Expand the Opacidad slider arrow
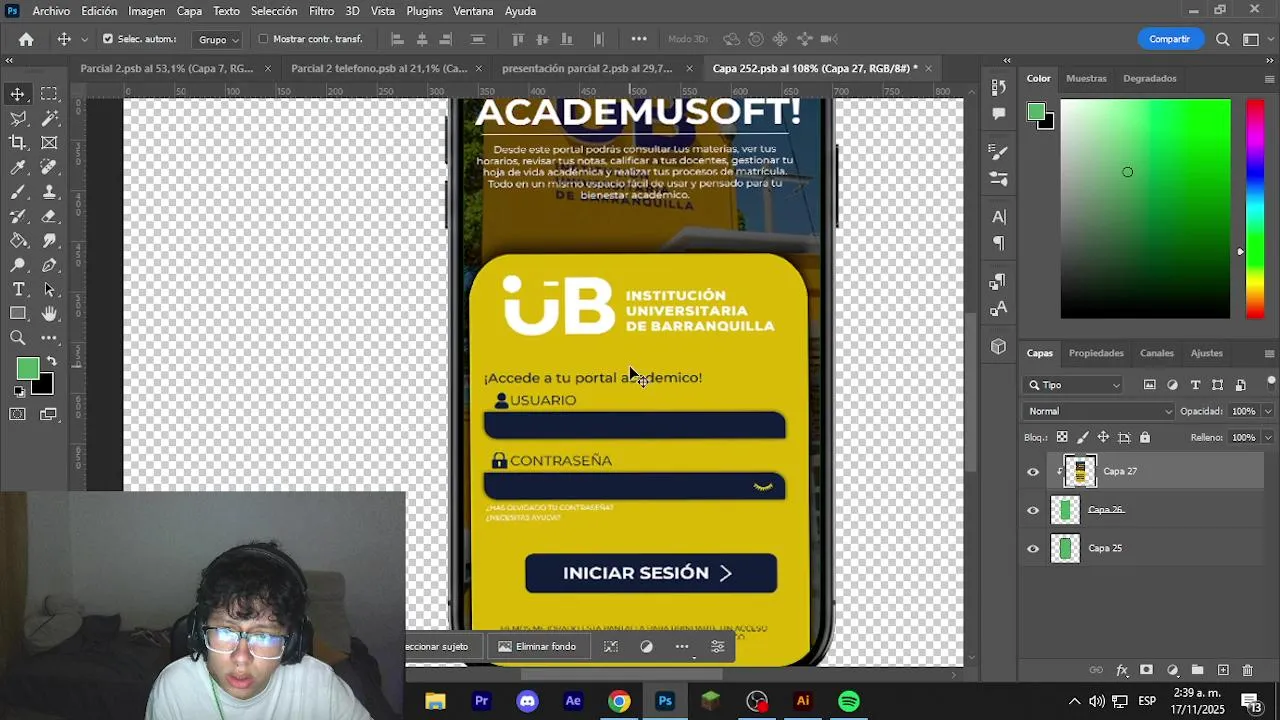This screenshot has width=1280, height=720. pyautogui.click(x=1269, y=411)
